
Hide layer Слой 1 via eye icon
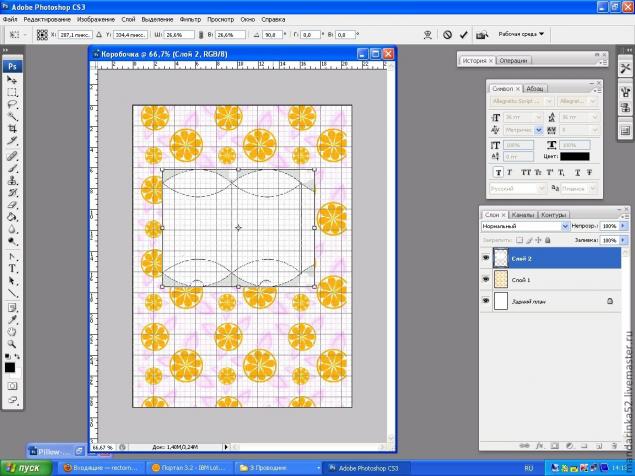[486, 279]
